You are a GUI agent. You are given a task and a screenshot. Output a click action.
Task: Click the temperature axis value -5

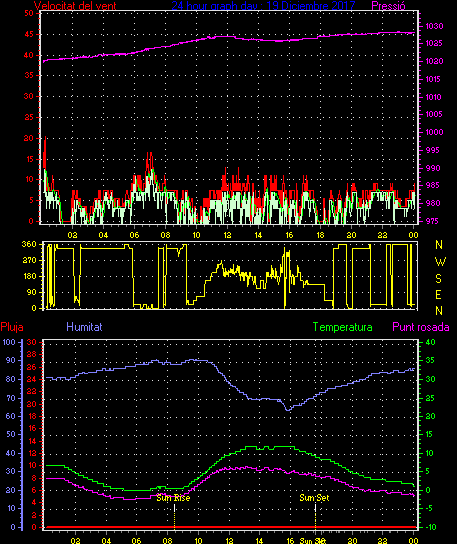pyautogui.click(x=430, y=508)
